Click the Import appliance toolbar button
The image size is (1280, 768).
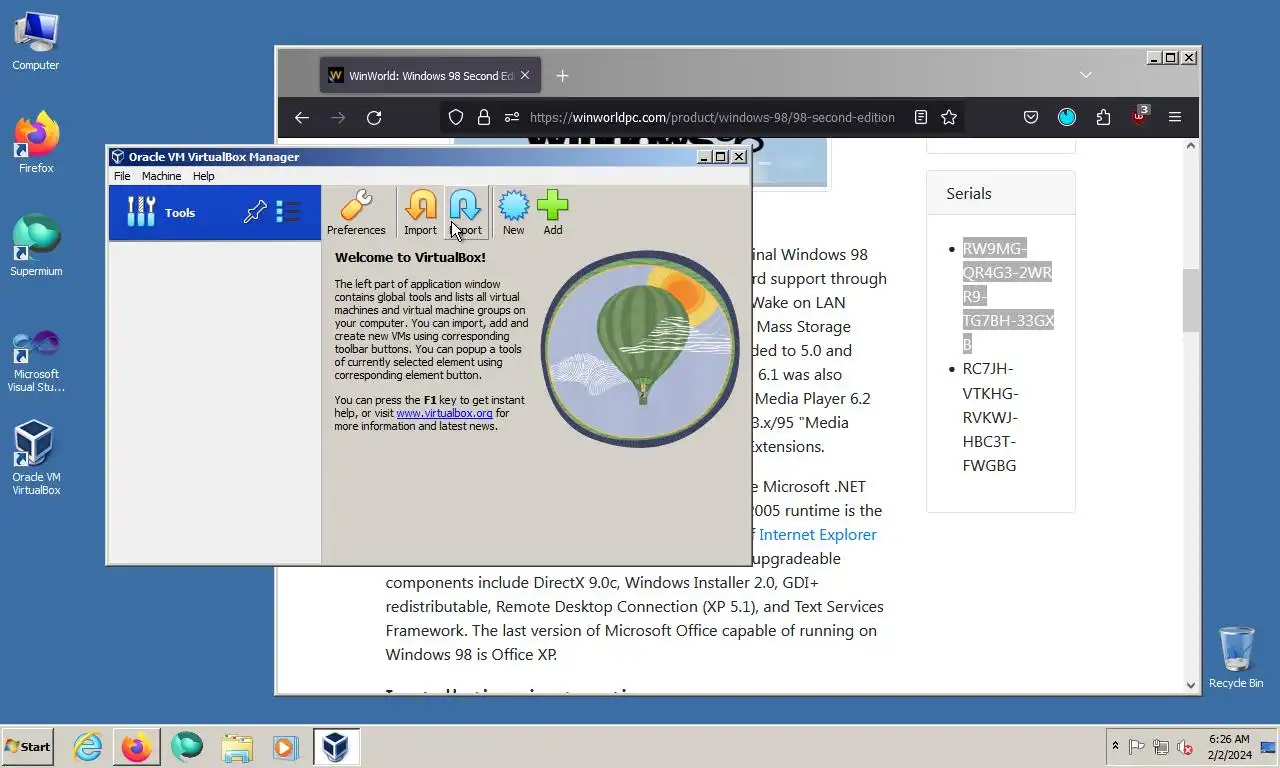420,212
